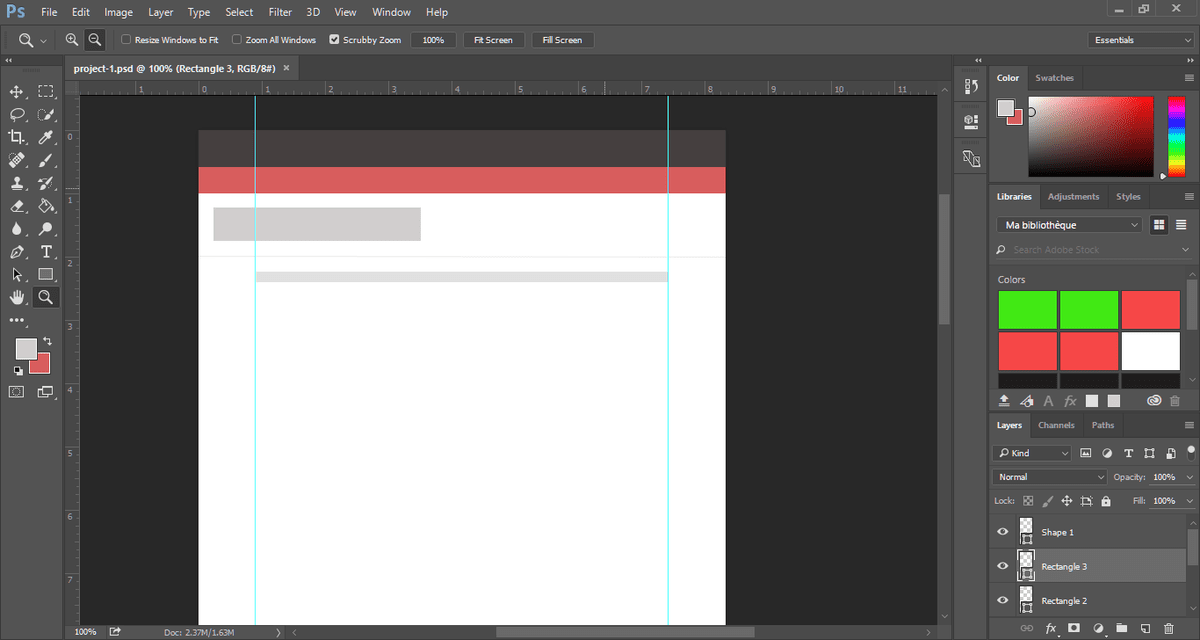Pick the white swatch in Libraries Colors
The height and width of the screenshot is (640, 1200).
1150,351
